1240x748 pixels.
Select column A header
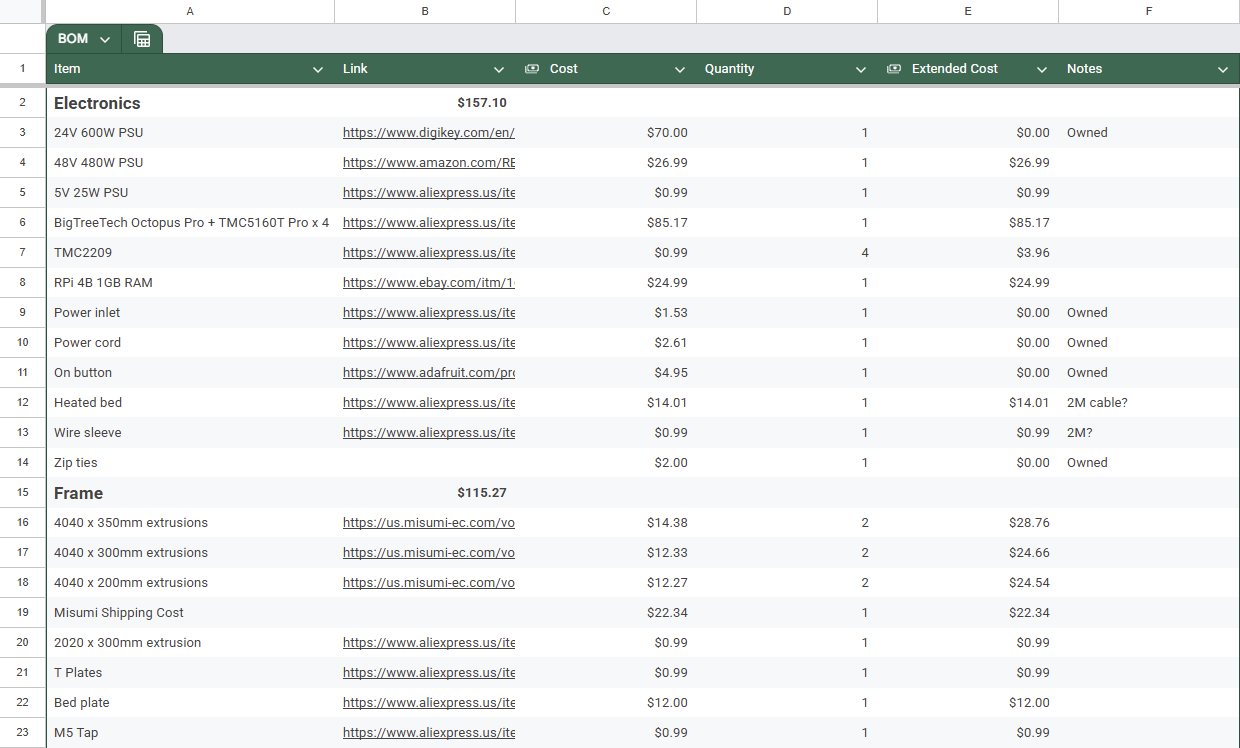tap(190, 11)
